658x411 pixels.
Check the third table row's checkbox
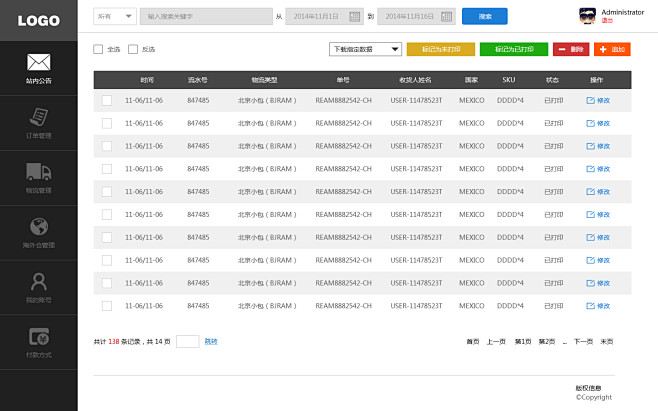107,146
